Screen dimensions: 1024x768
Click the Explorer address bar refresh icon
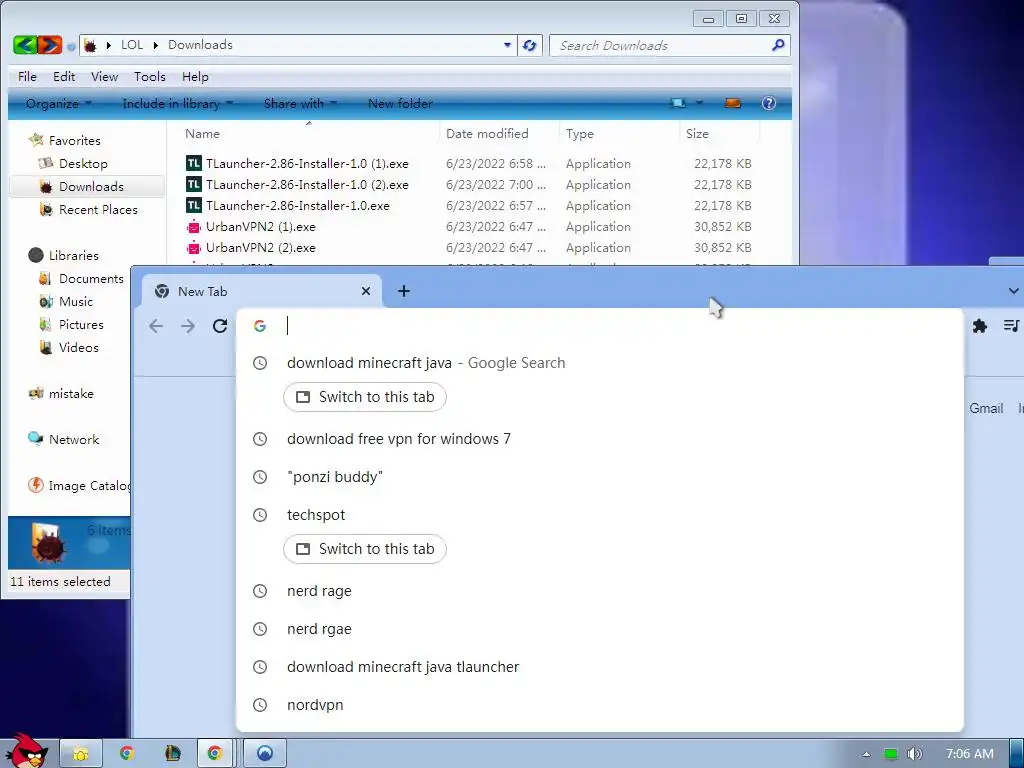coord(530,45)
